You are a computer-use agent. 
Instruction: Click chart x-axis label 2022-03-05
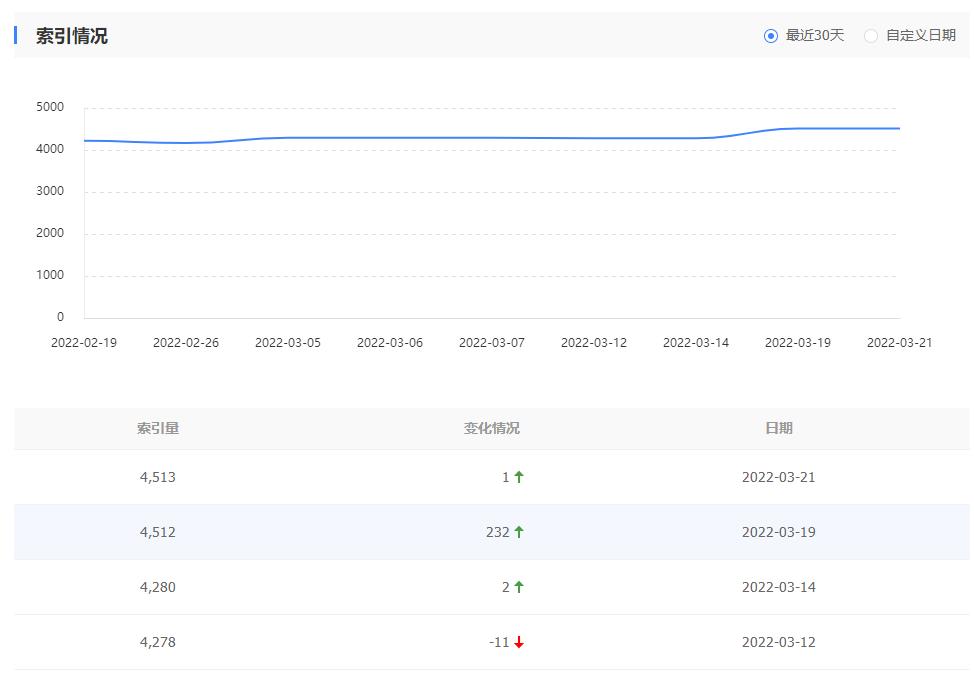(288, 343)
